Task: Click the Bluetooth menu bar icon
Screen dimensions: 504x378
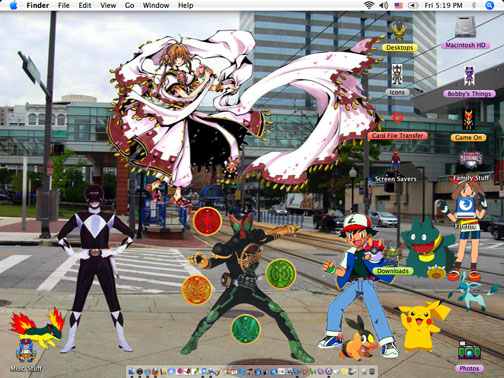Action: [474, 5]
